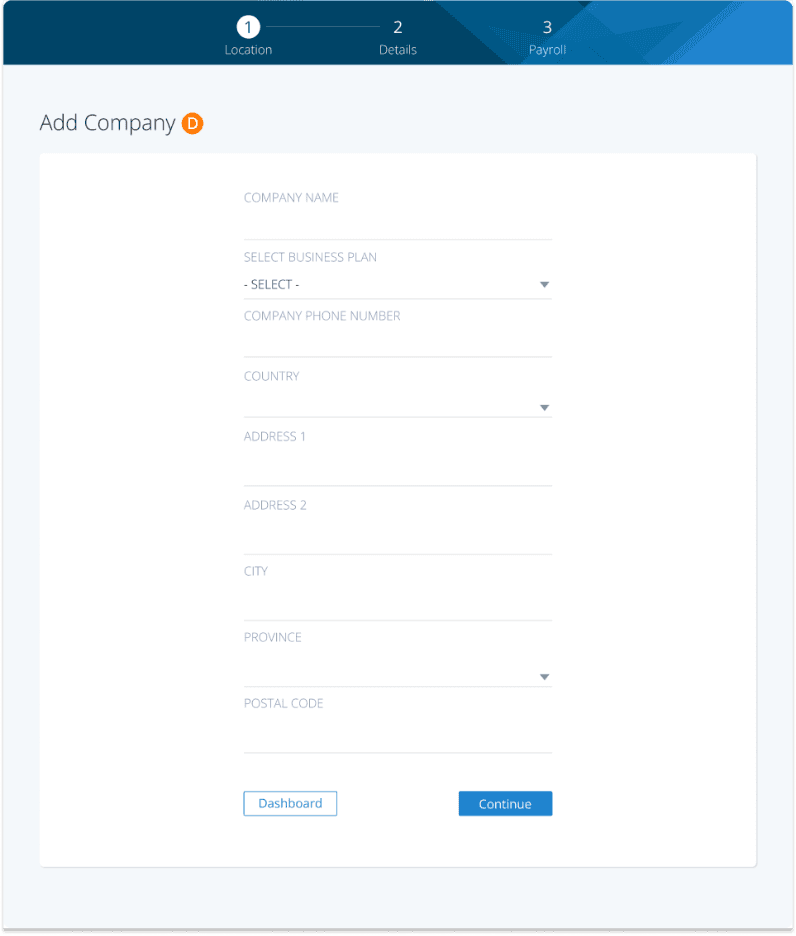
Task: Click the orange D badge beside Add Company
Action: coord(192,124)
